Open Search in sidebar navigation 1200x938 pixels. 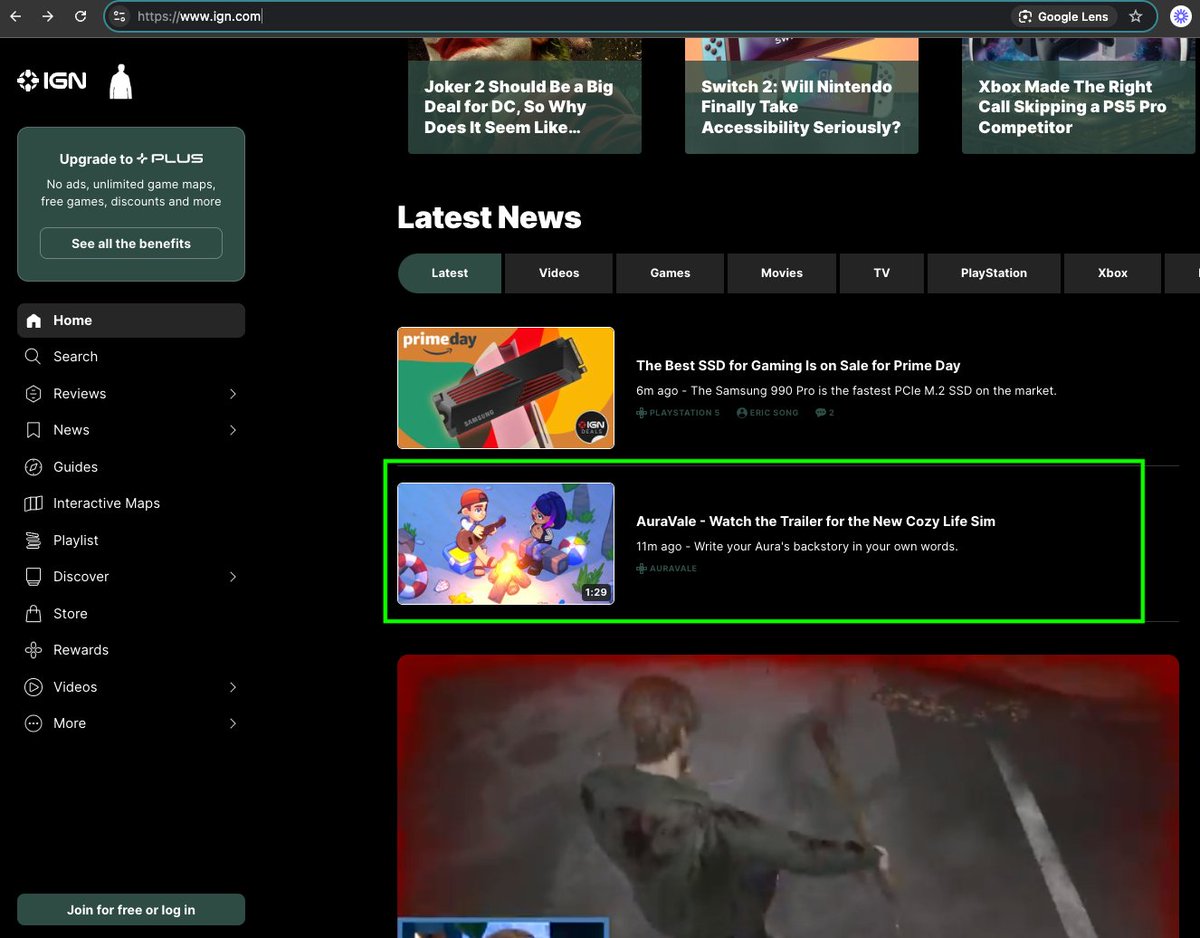131,356
